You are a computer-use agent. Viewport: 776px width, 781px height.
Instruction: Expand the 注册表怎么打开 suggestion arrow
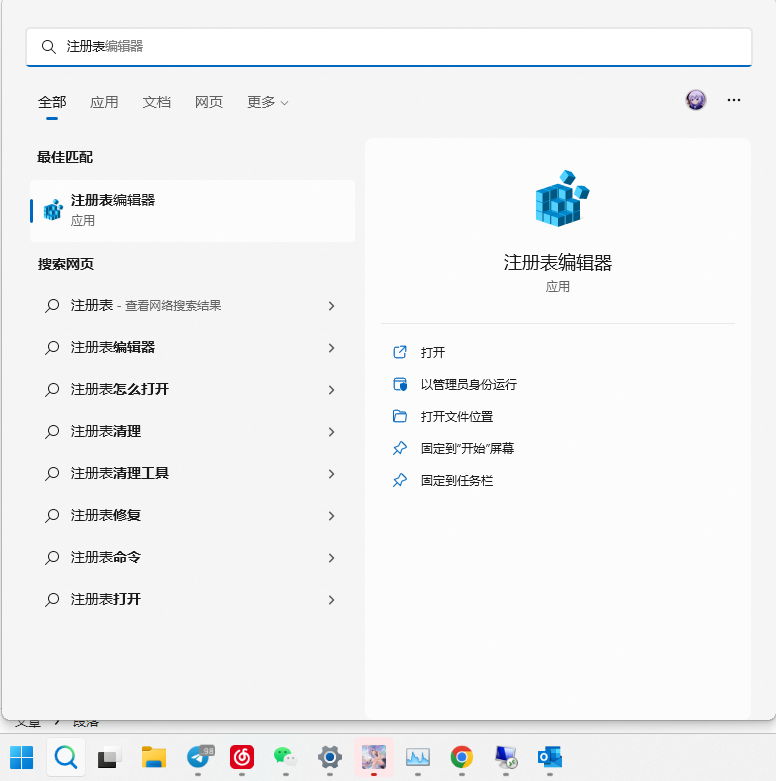click(331, 389)
